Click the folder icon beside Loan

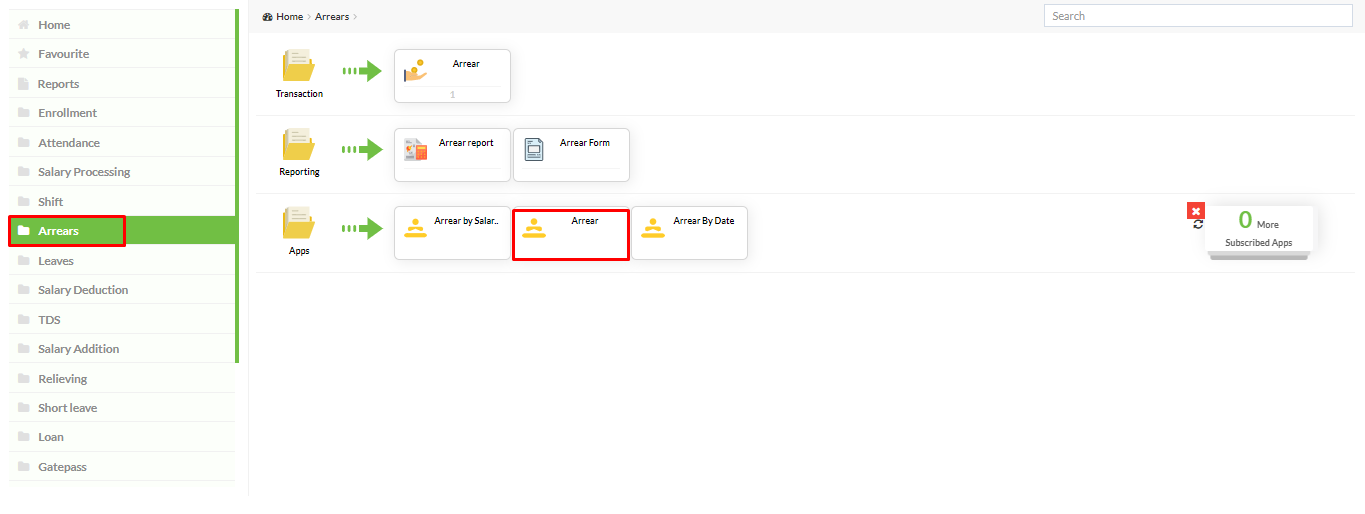(23, 437)
